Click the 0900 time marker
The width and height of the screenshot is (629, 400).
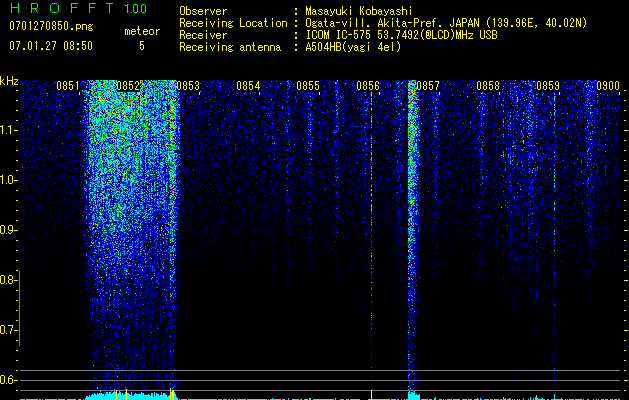tap(608, 86)
